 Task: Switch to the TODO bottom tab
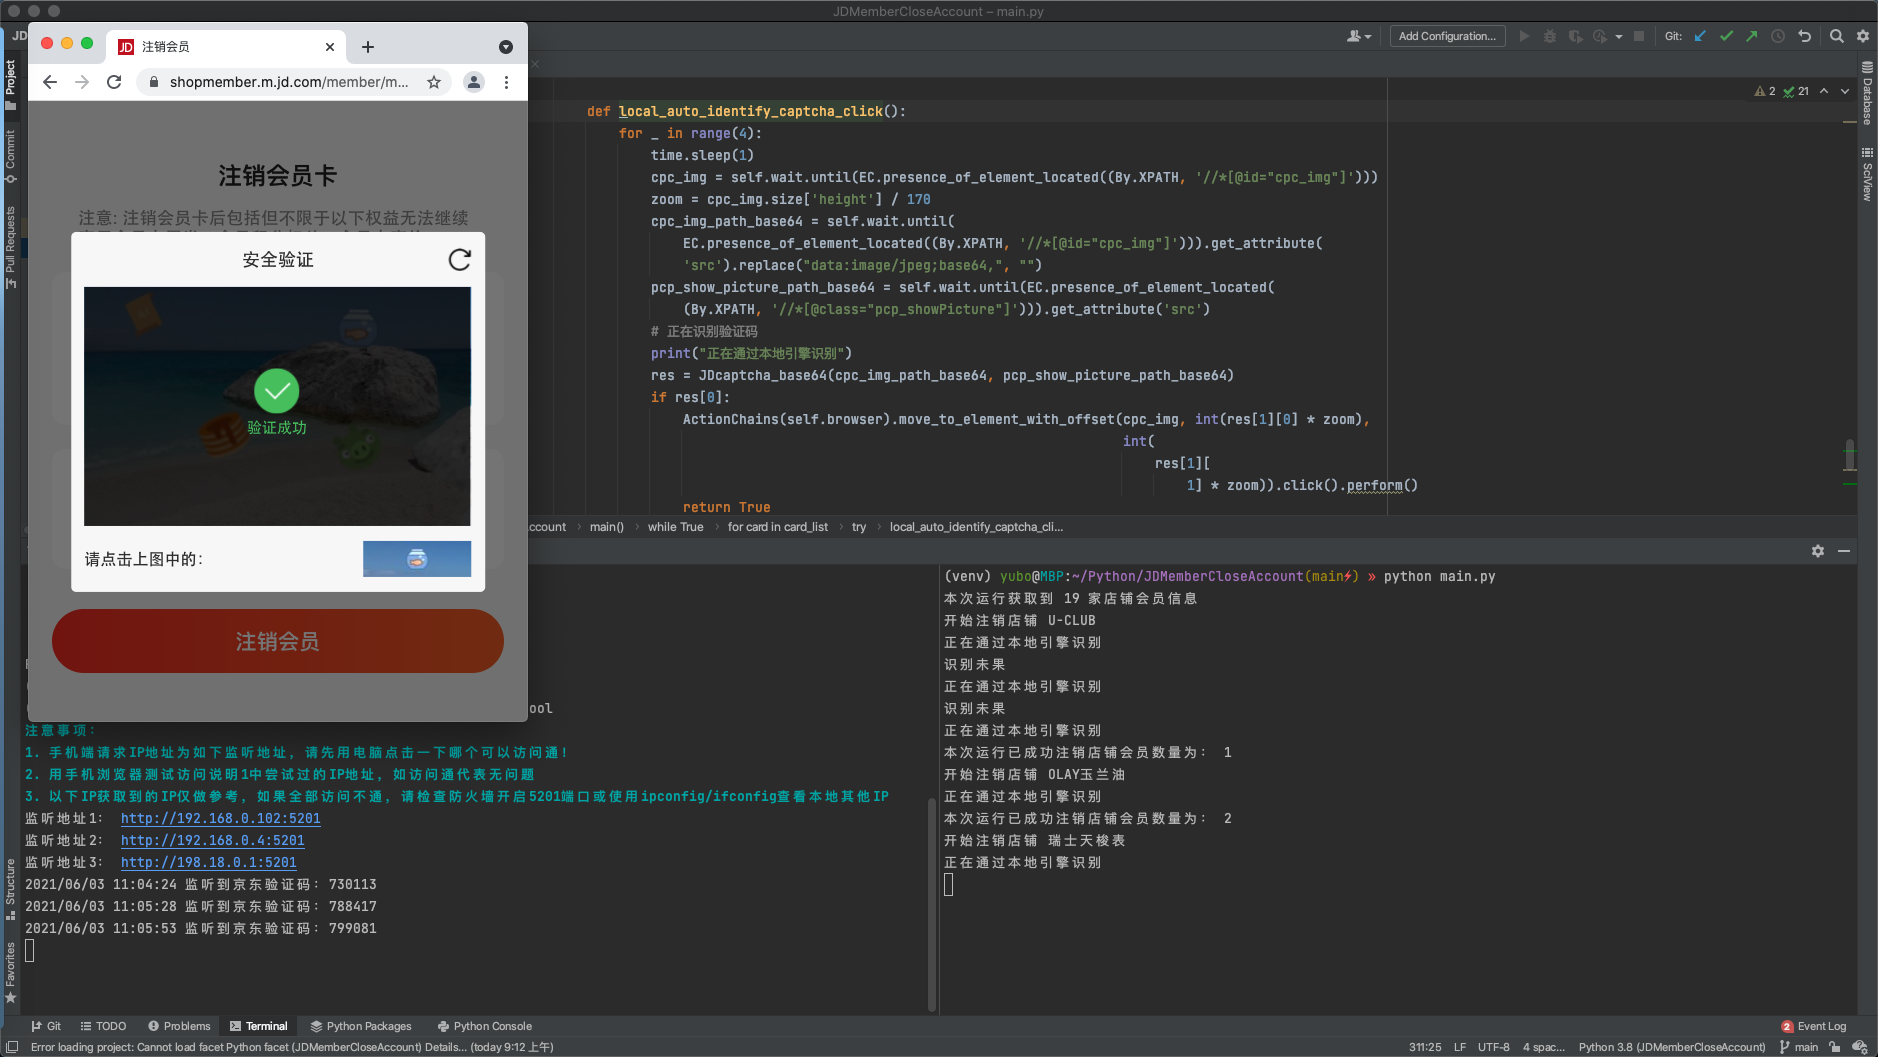[103, 1026]
